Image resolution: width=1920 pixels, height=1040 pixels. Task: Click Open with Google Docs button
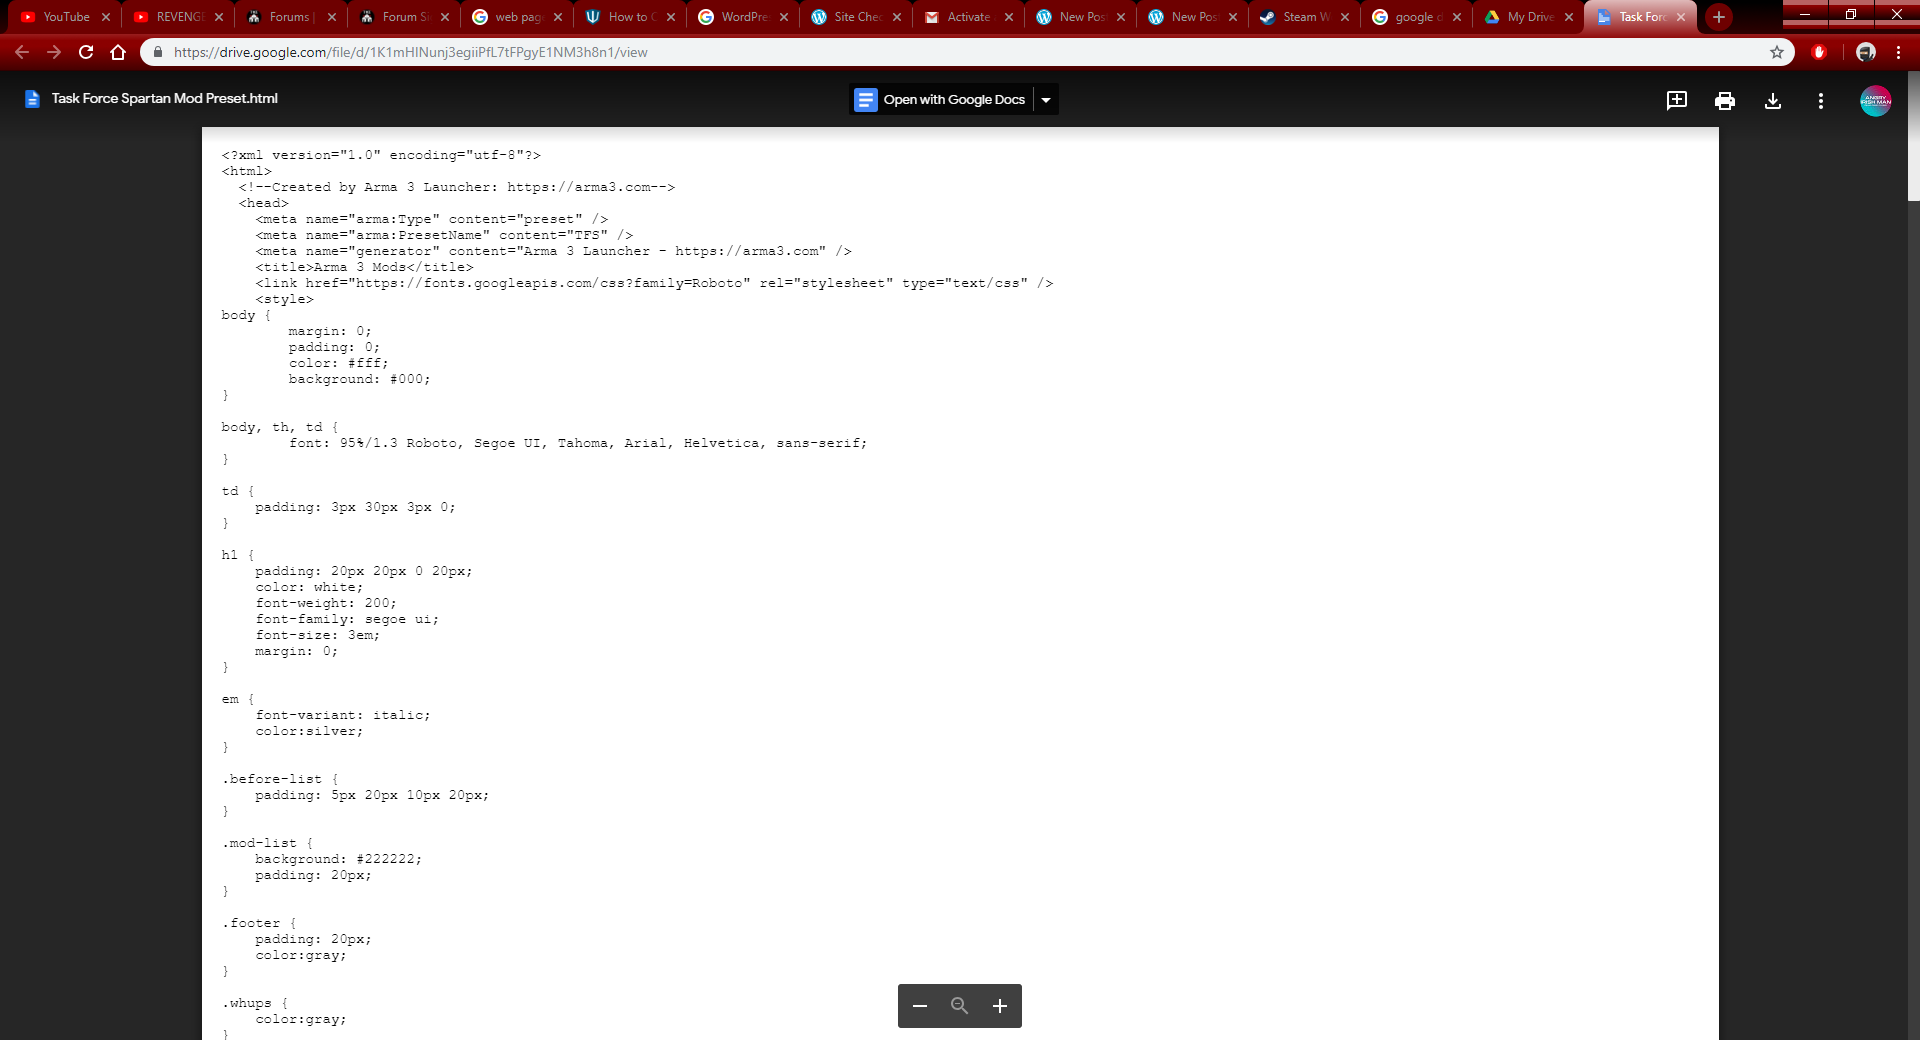(941, 100)
